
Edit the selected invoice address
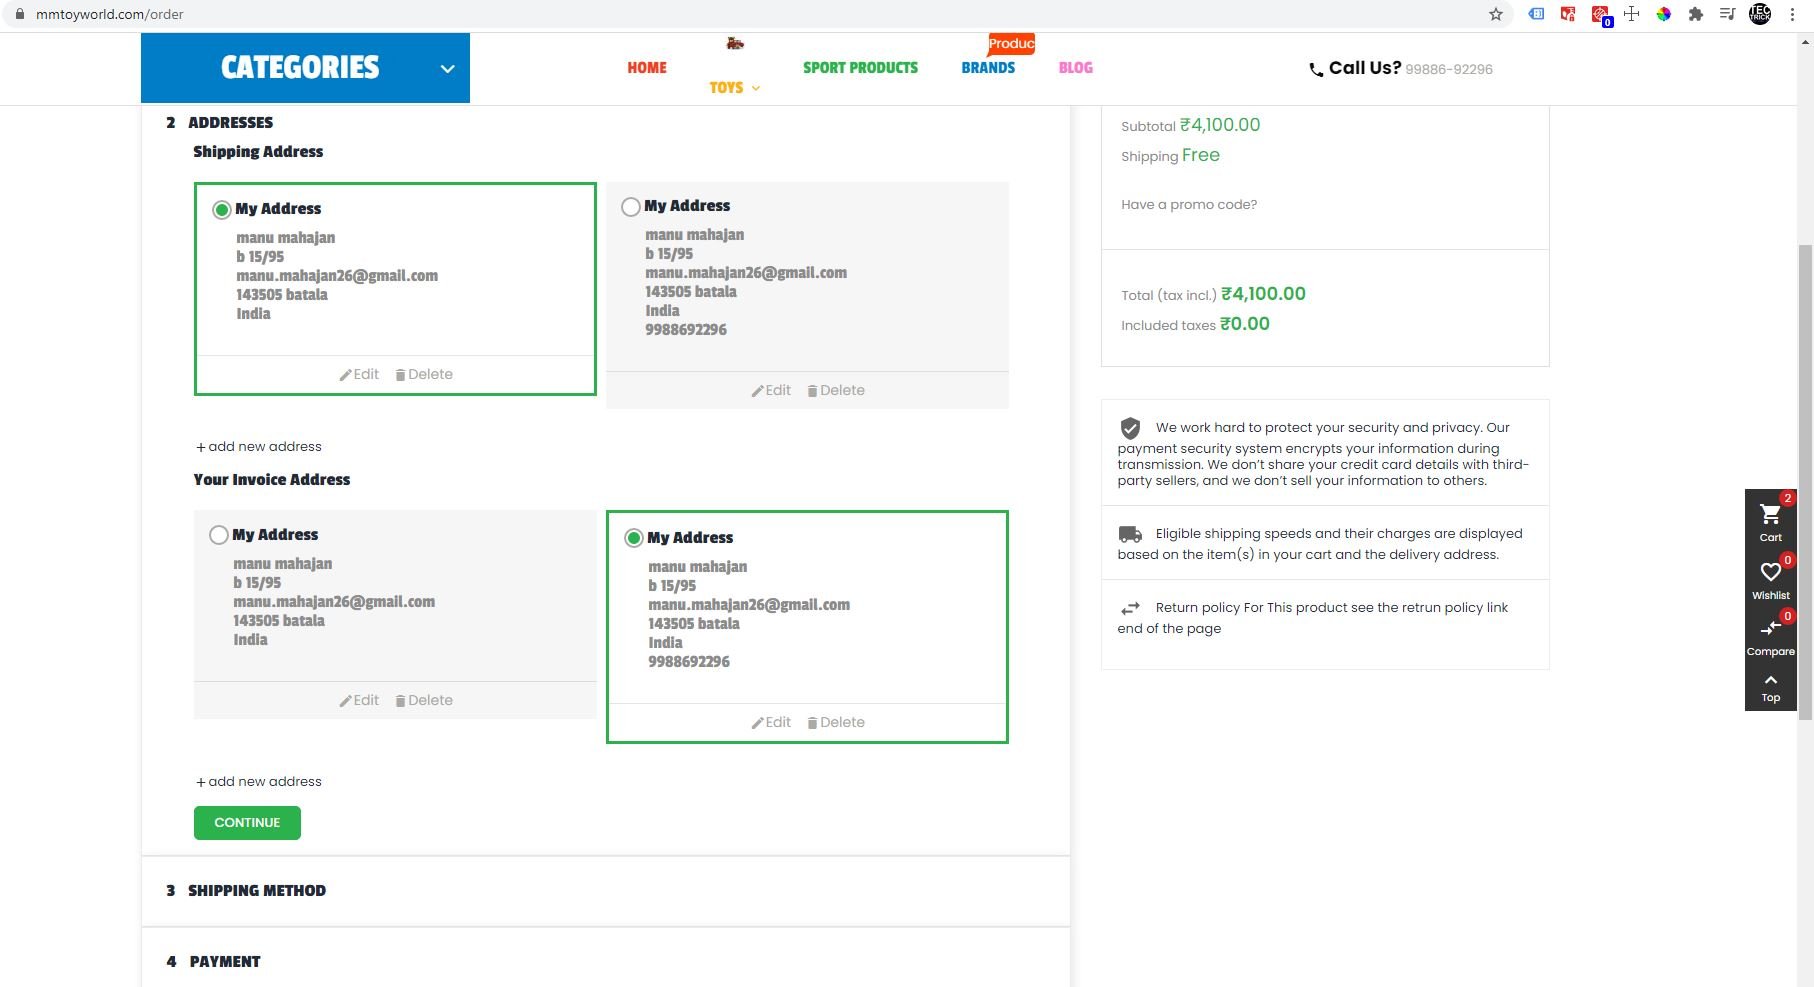click(x=771, y=723)
